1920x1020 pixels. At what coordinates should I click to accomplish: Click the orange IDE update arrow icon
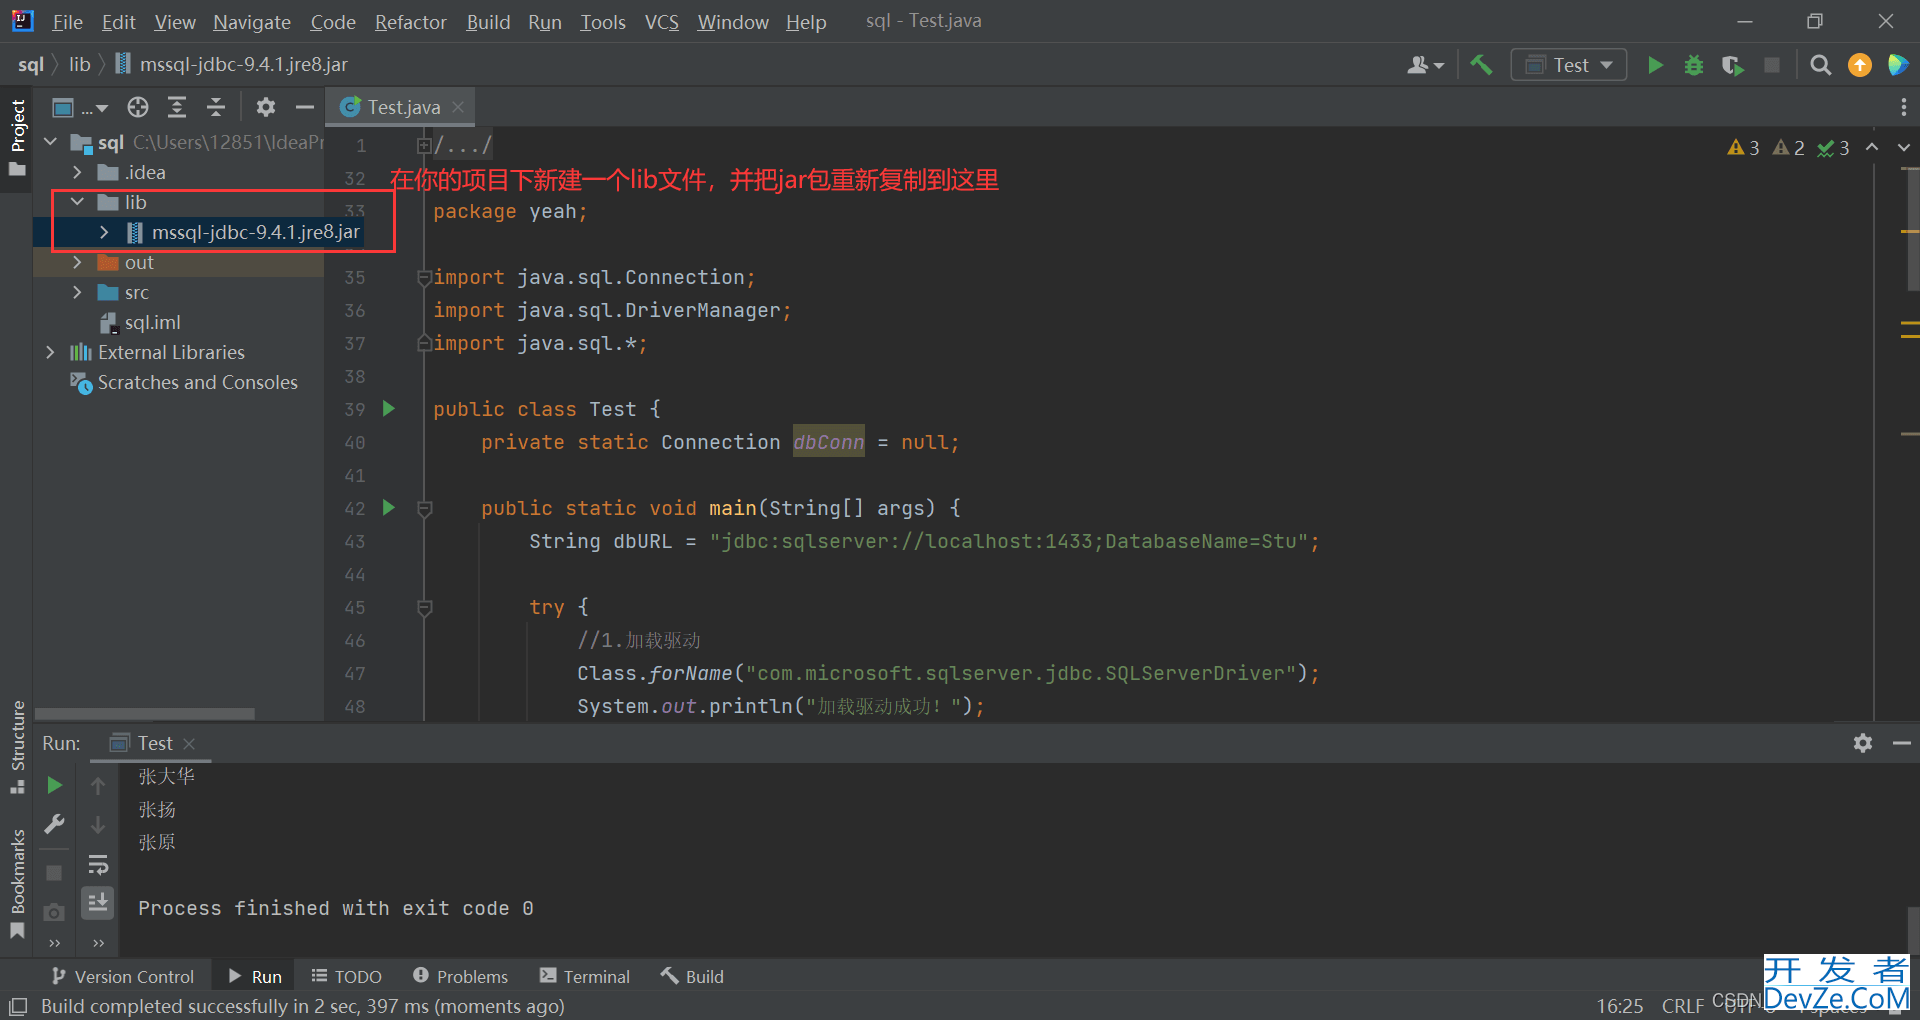coord(1860,65)
